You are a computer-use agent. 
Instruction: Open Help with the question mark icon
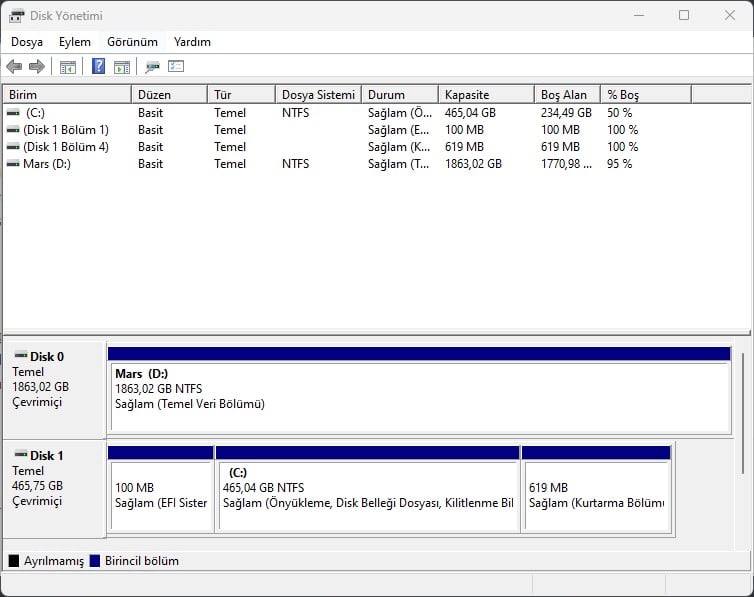pyautogui.click(x=98, y=66)
